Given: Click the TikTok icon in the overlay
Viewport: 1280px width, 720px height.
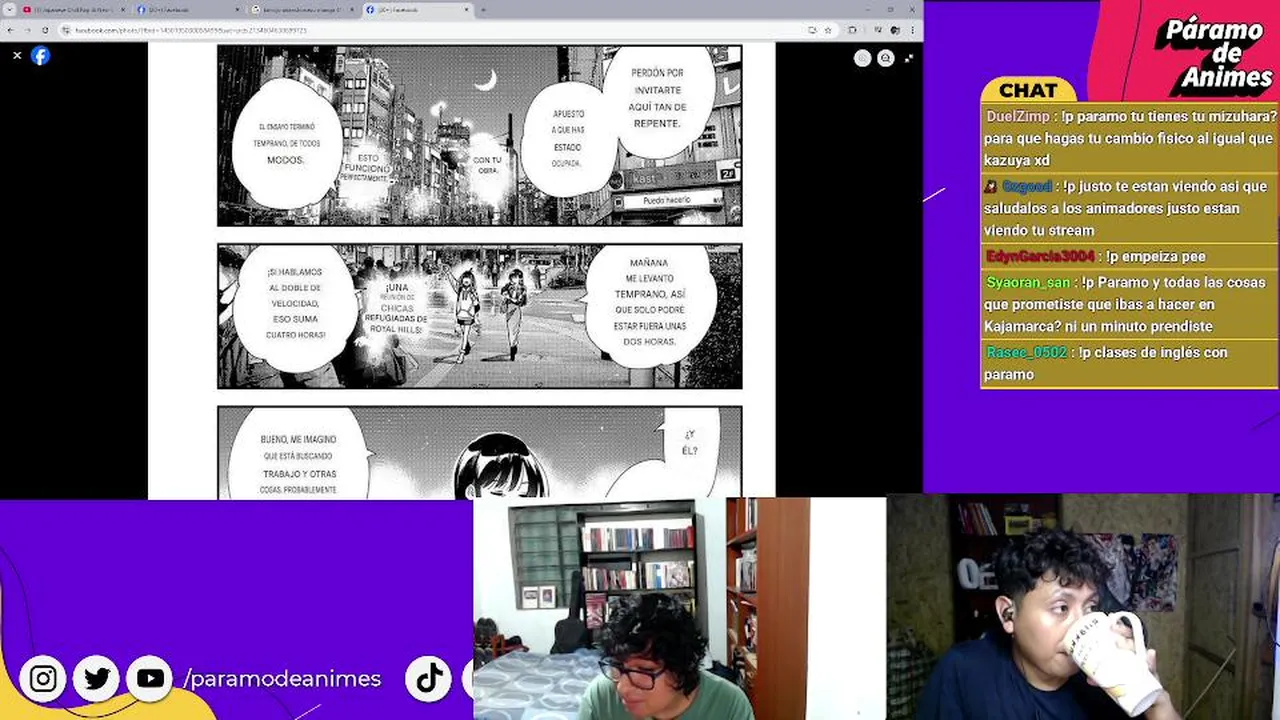Looking at the screenshot, I should 430,679.
